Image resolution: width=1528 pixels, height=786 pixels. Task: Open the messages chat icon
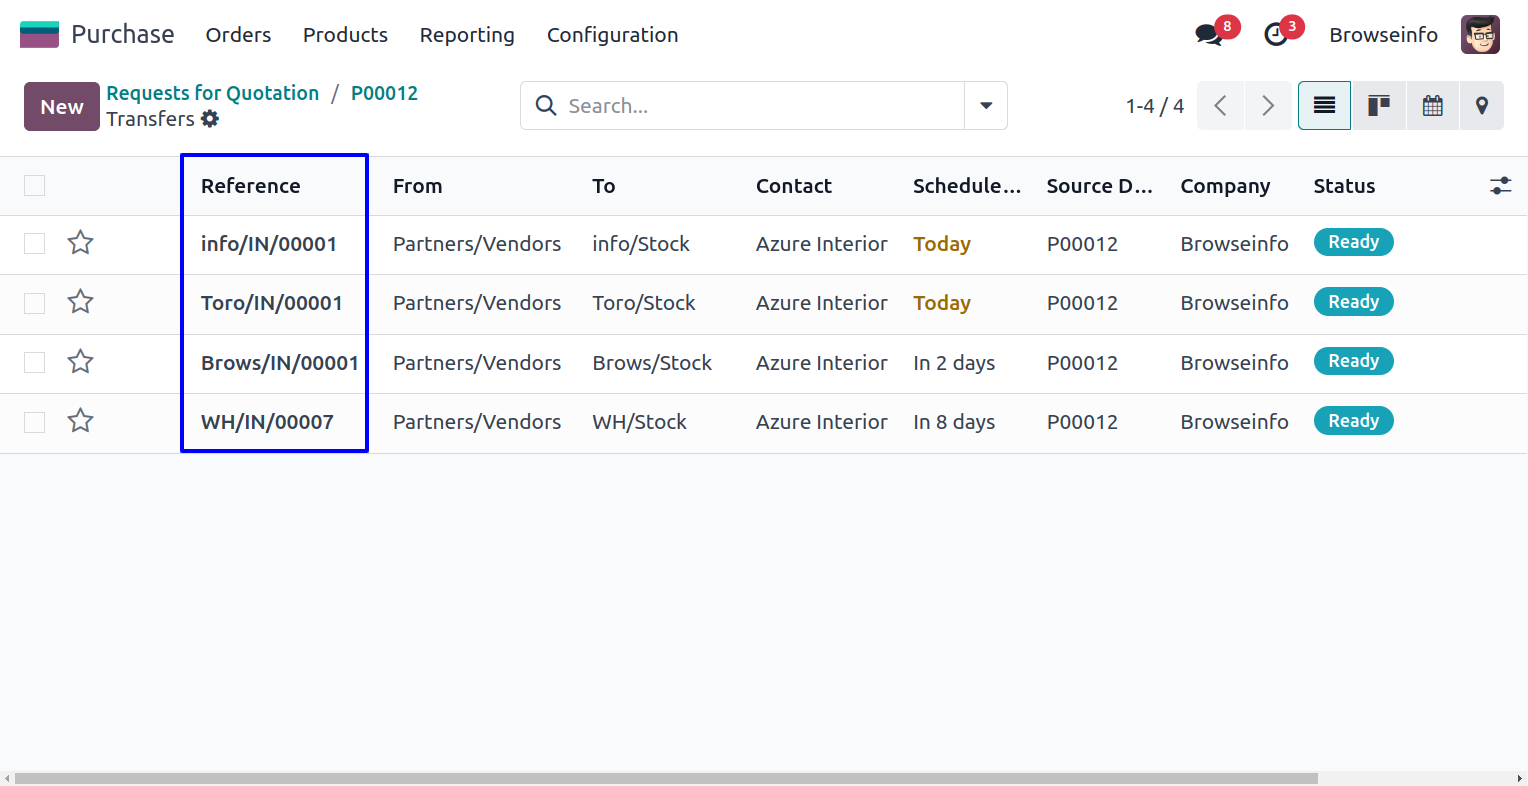[1210, 35]
